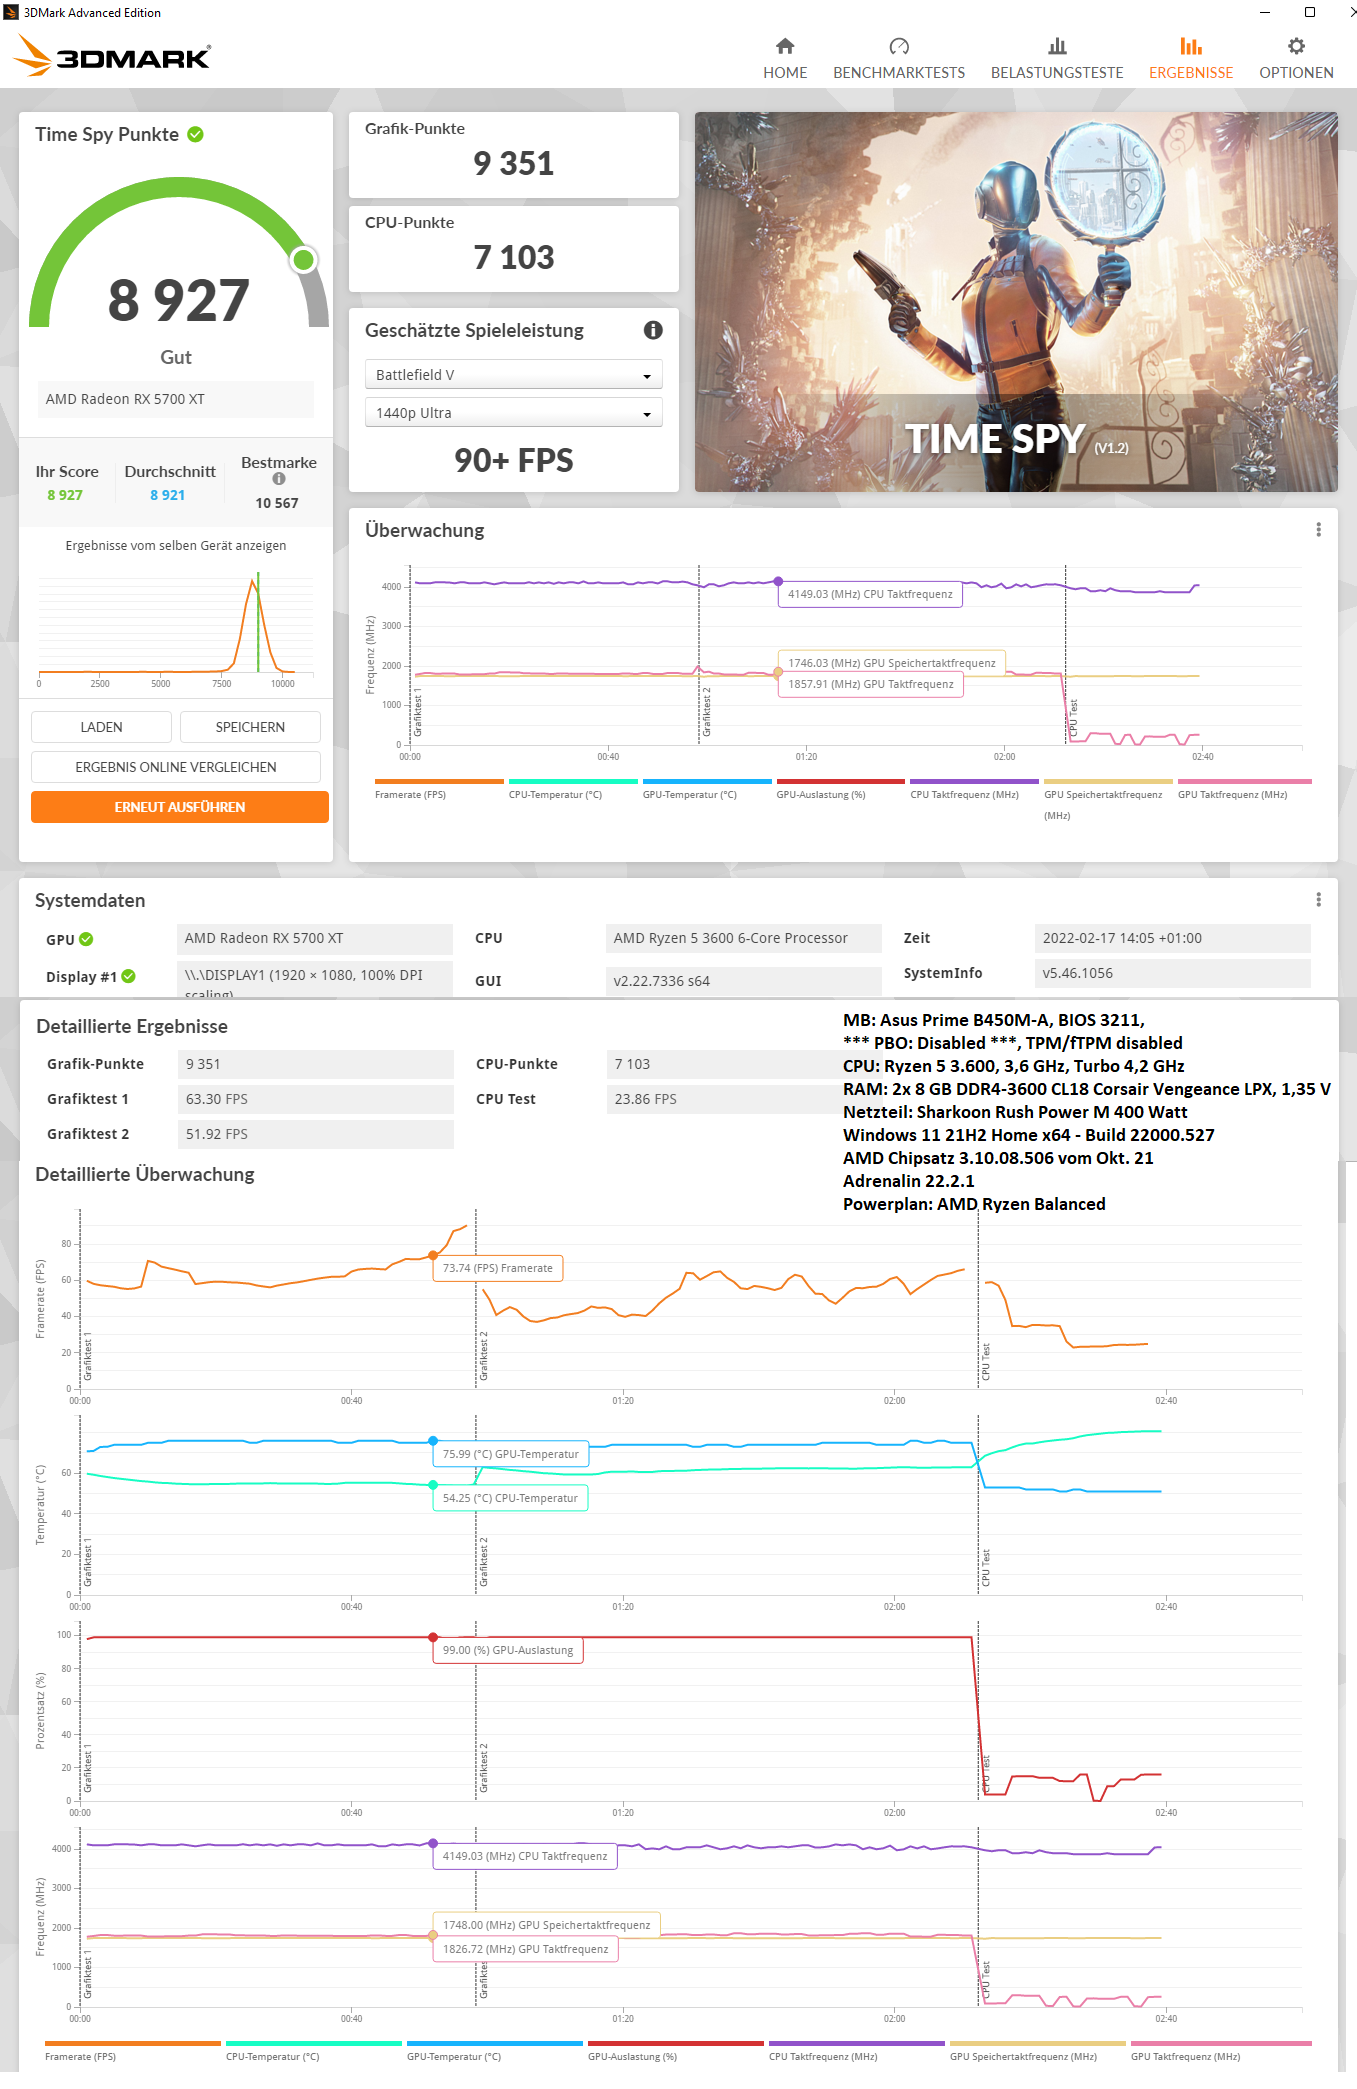Click the GUI version v2.22.7336 s64

click(x=743, y=981)
